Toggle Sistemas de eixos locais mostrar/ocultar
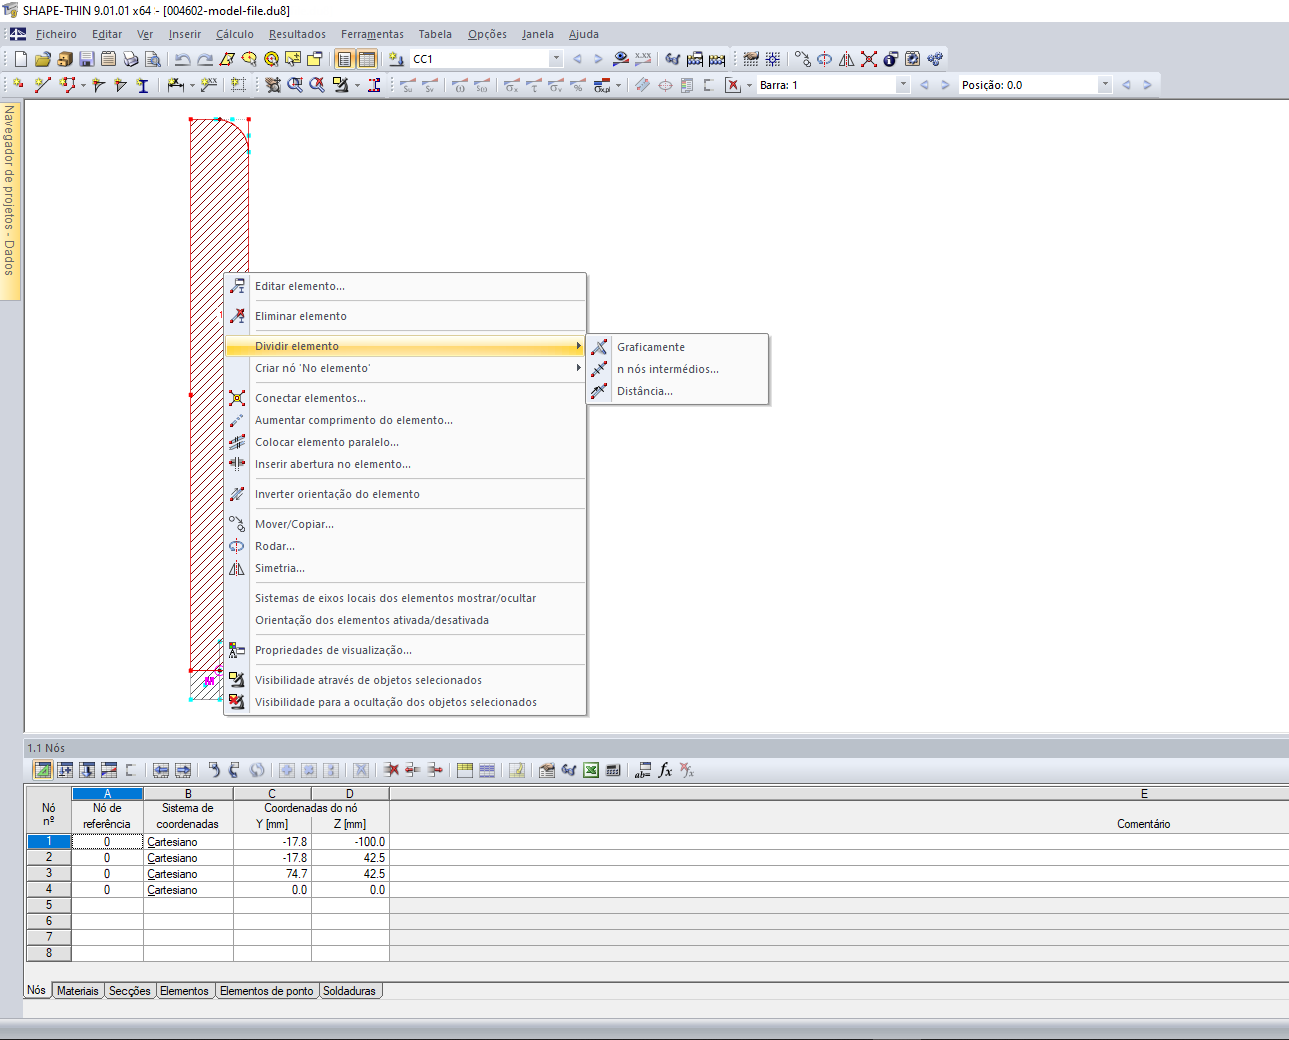Screen dimensions: 1289x1040 [405, 598]
